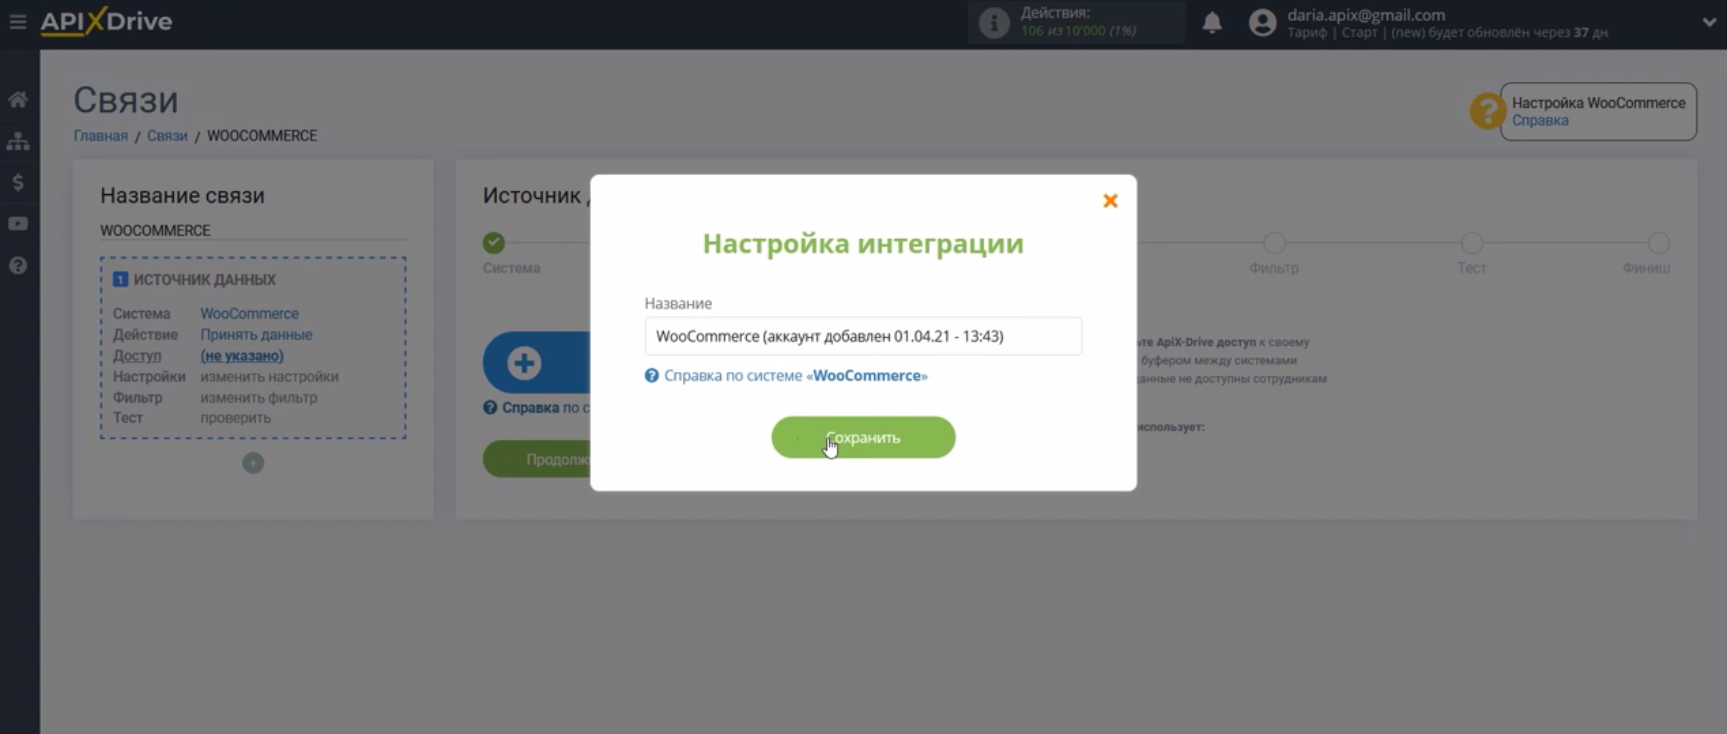Click изменить настройки link
The width and height of the screenshot is (1727, 734).
[269, 377]
